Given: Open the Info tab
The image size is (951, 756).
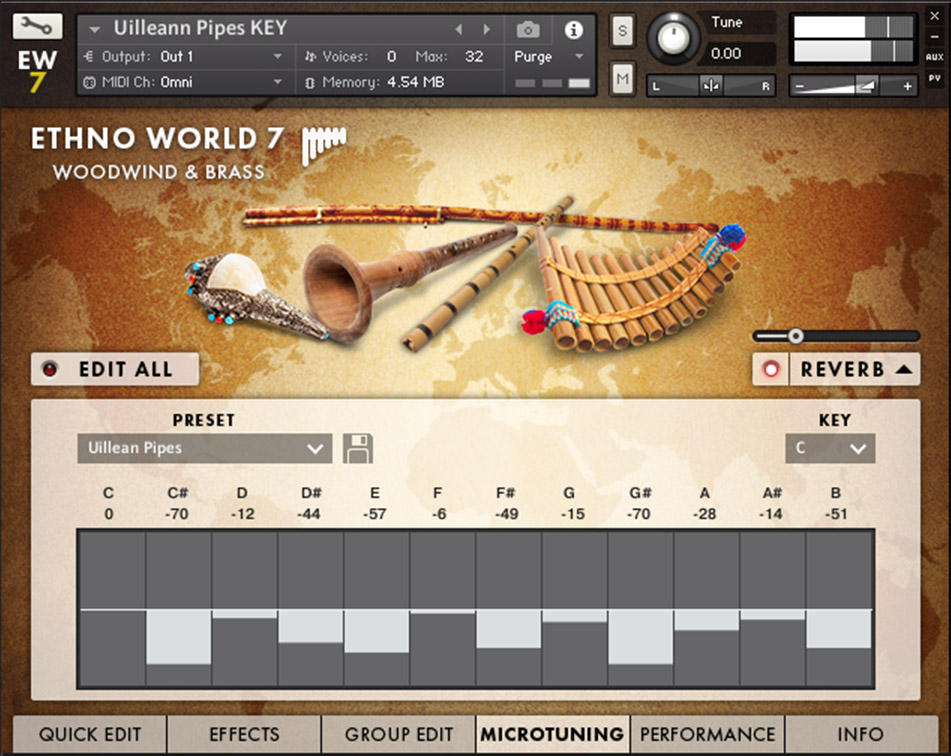Looking at the screenshot, I should pyautogui.click(x=861, y=734).
